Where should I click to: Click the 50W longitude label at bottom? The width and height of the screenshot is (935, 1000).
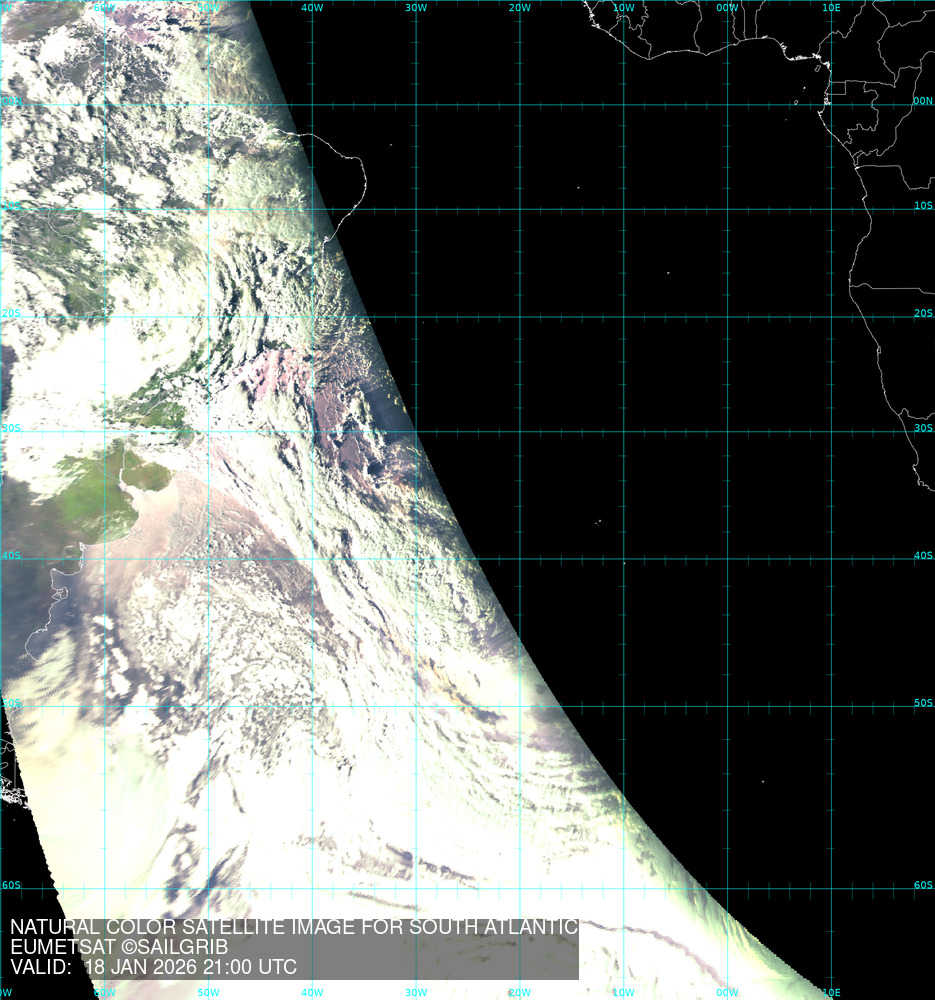coord(208,992)
